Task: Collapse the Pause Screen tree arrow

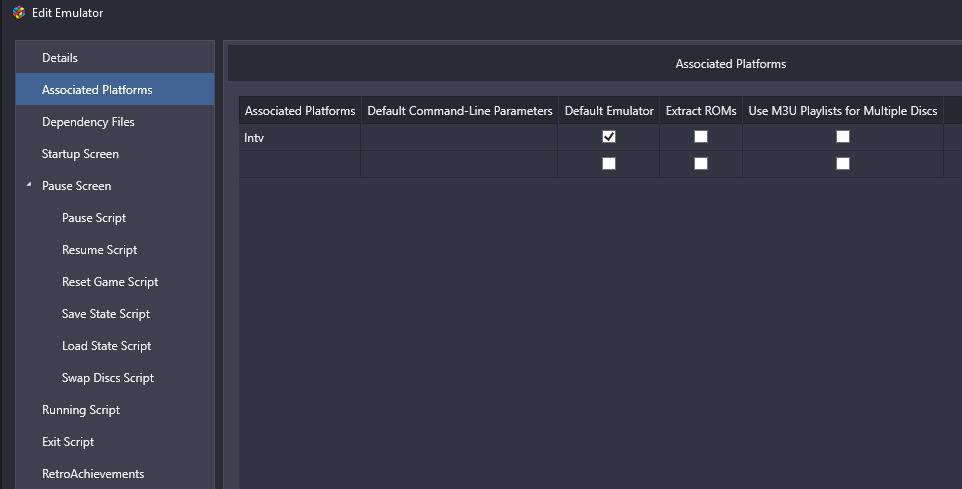Action: click(29, 184)
